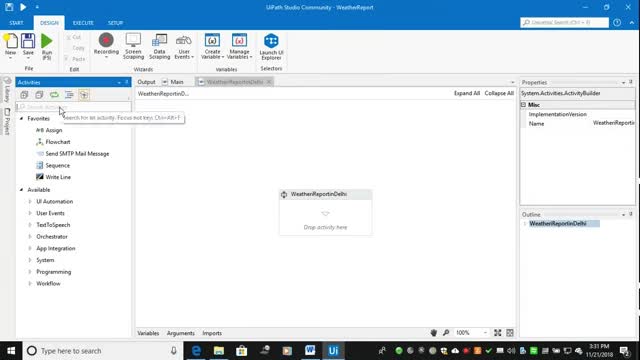Open the Variables panel
This screenshot has height=360, width=640.
[x=148, y=333]
